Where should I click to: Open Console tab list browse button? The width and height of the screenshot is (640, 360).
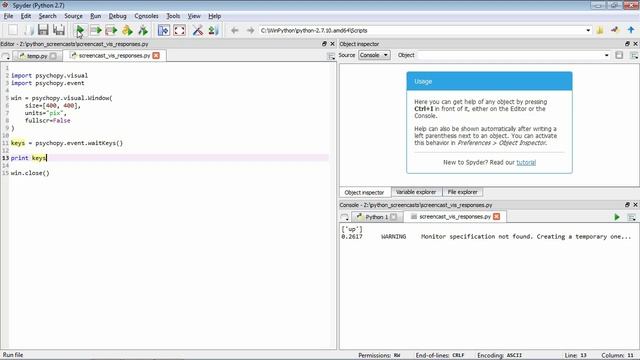click(x=344, y=217)
